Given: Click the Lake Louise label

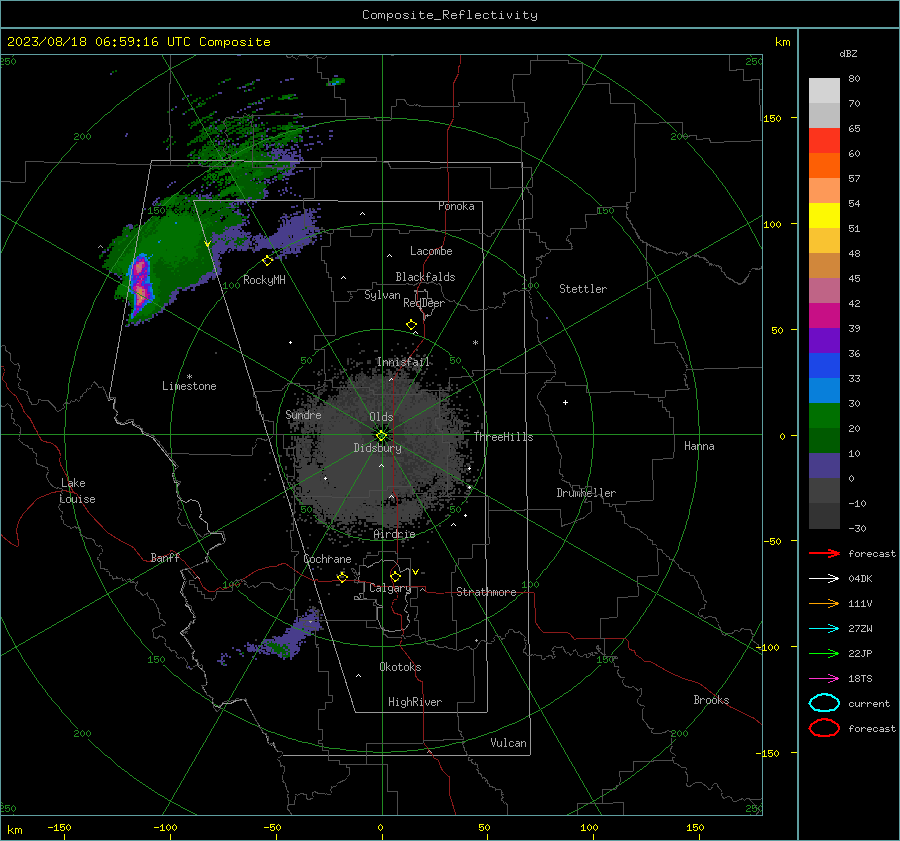Looking at the screenshot, I should [x=77, y=491].
